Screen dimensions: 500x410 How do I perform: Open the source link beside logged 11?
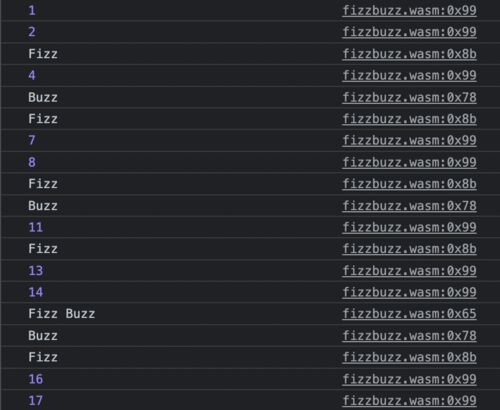409,227
